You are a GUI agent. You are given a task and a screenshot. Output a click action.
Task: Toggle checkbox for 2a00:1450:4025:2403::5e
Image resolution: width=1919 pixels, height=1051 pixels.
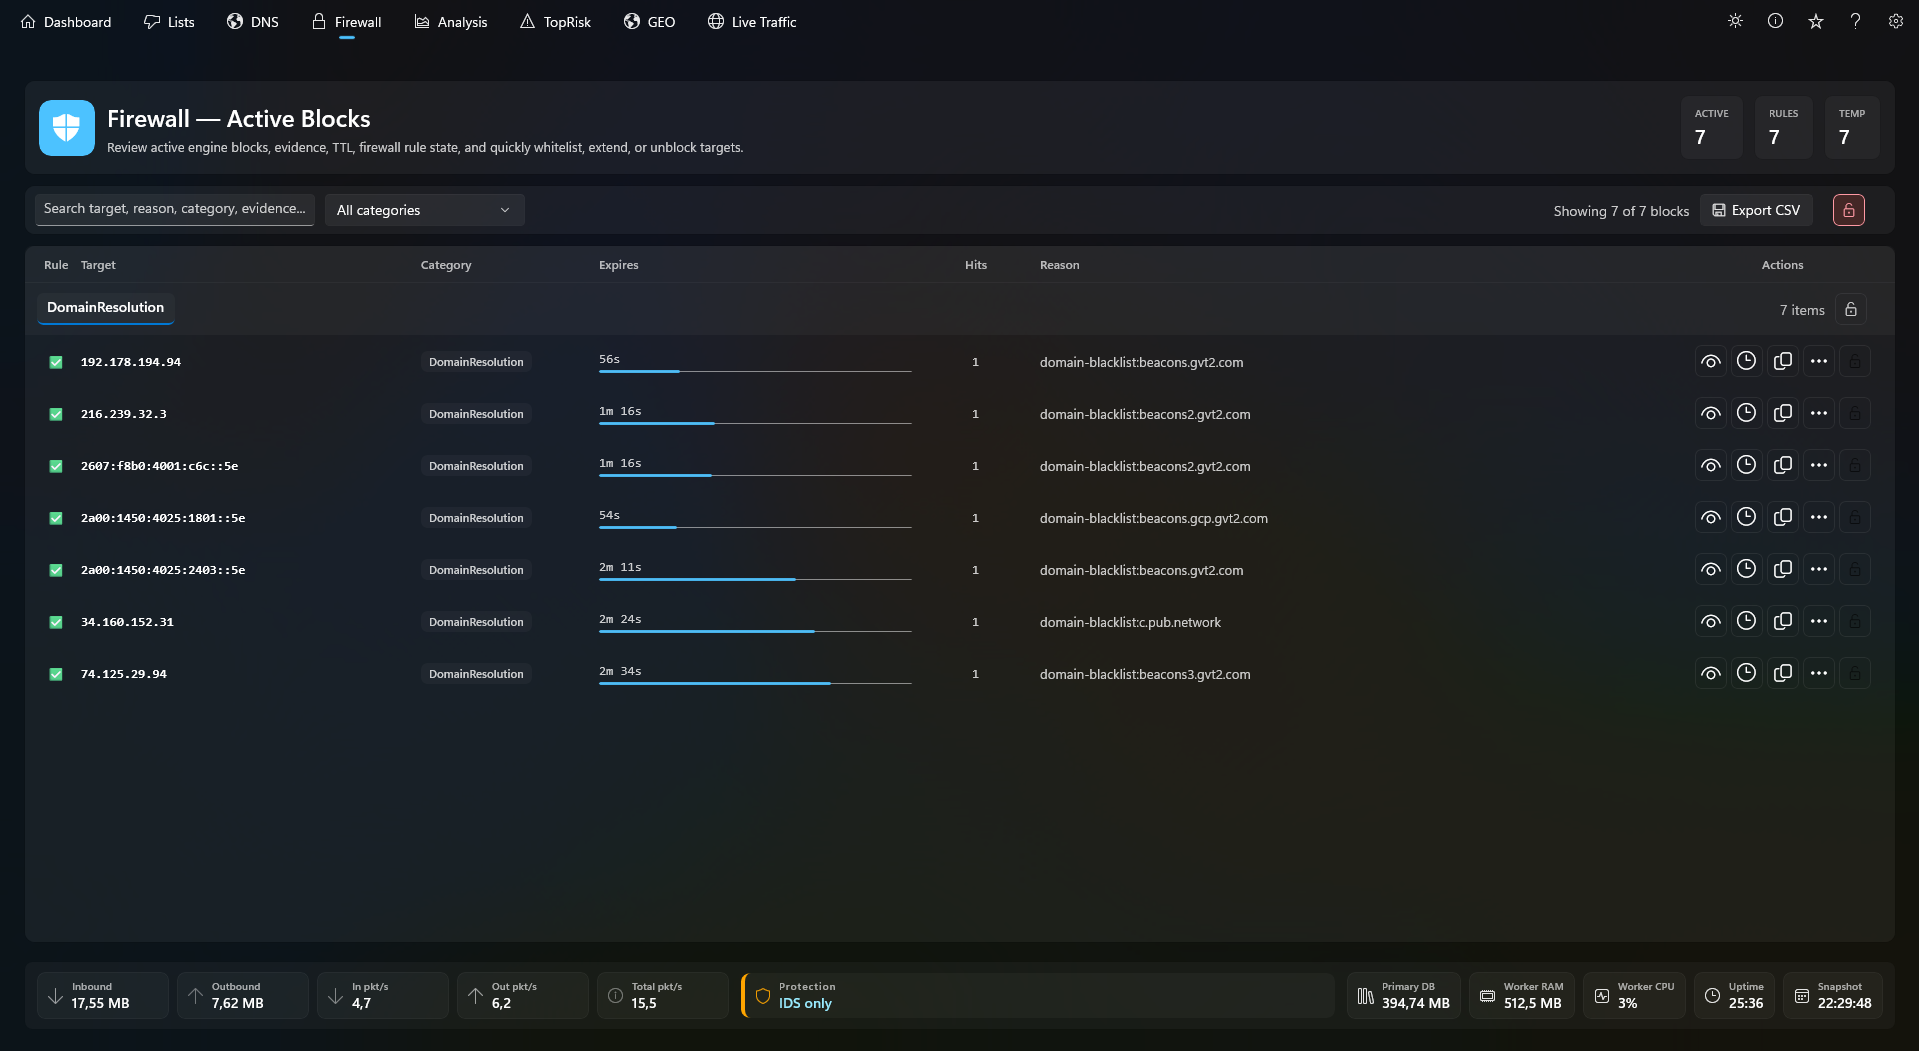click(x=56, y=570)
